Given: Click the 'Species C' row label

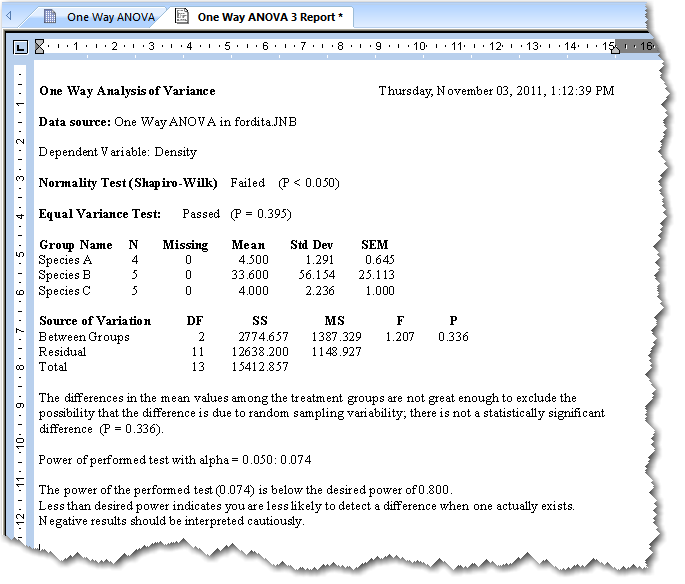Looking at the screenshot, I should (65, 291).
